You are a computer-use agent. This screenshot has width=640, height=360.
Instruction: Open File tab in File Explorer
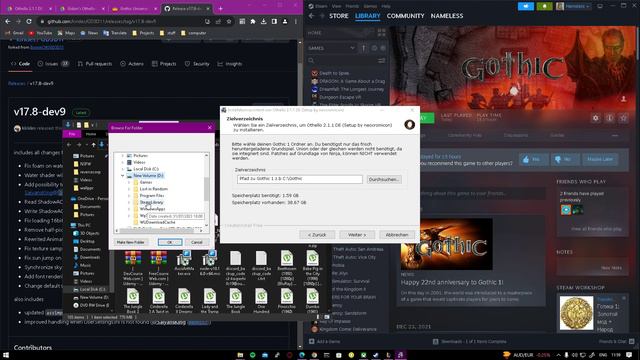pos(72,134)
